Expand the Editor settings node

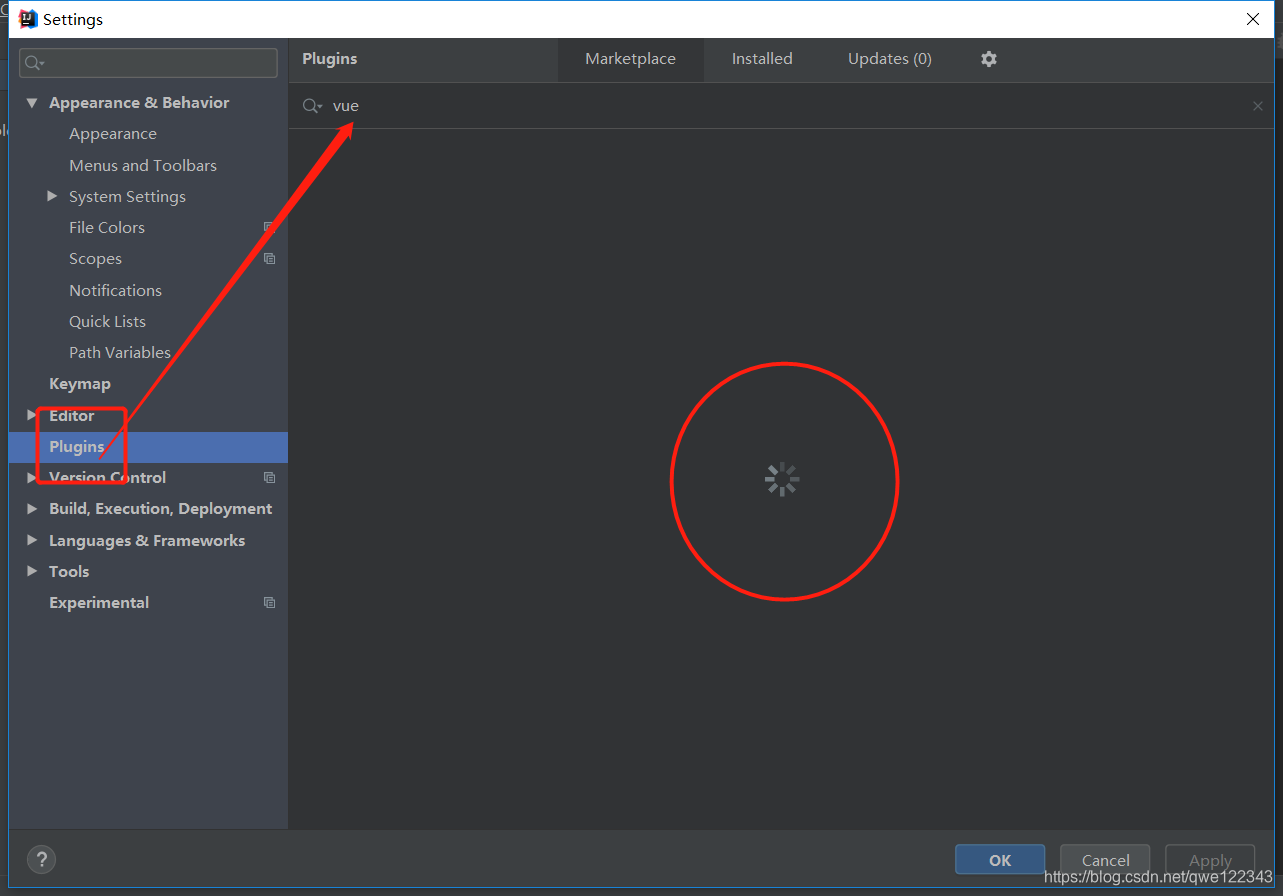[32, 415]
